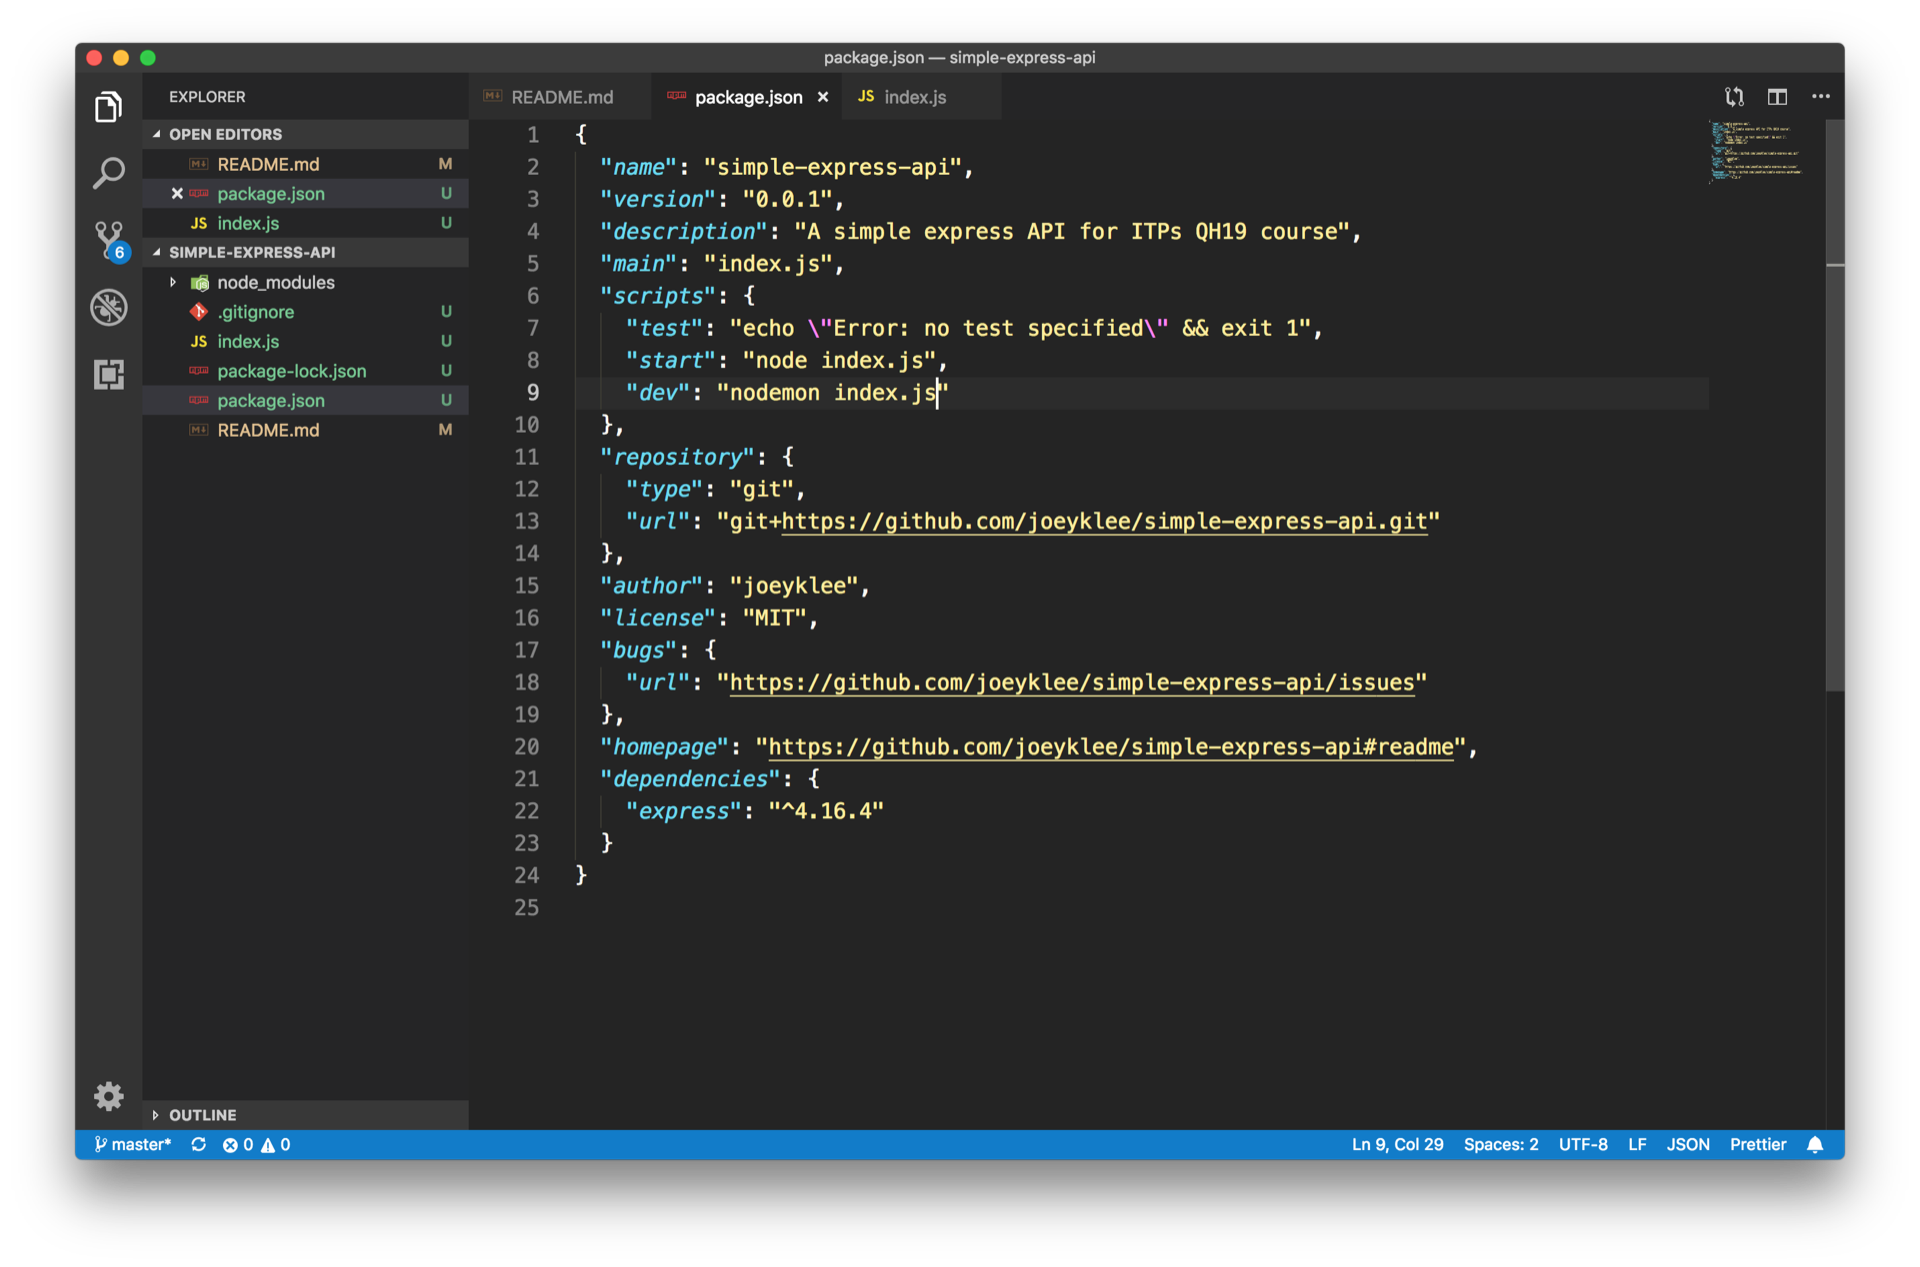Expand the node_modules folder

173,282
